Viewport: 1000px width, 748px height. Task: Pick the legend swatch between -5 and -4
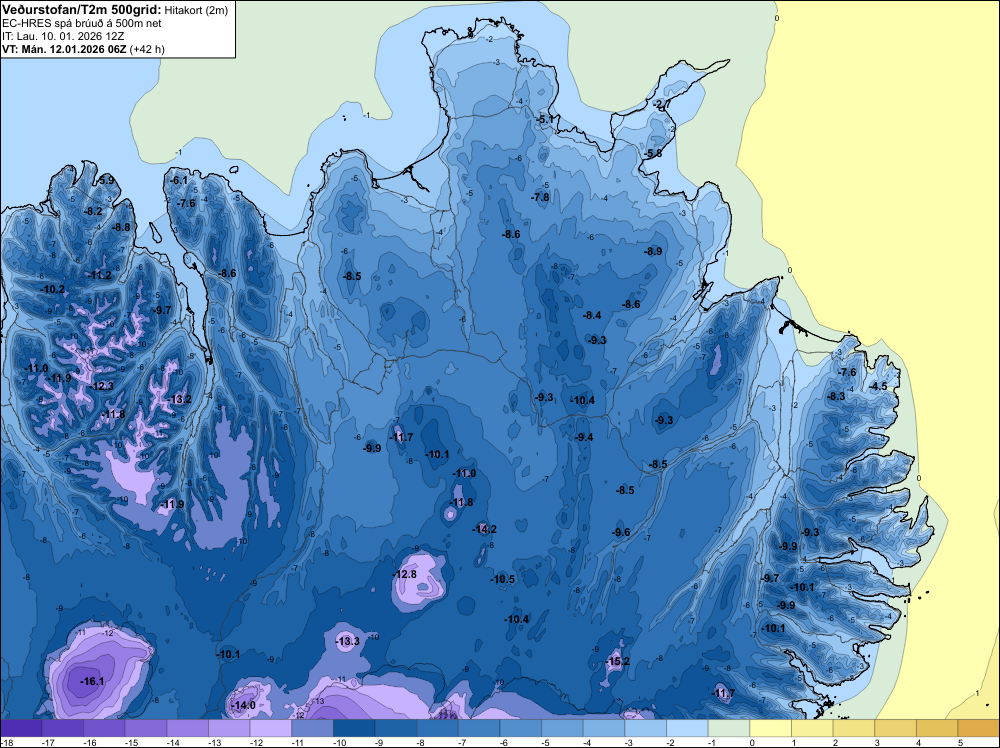(562, 728)
